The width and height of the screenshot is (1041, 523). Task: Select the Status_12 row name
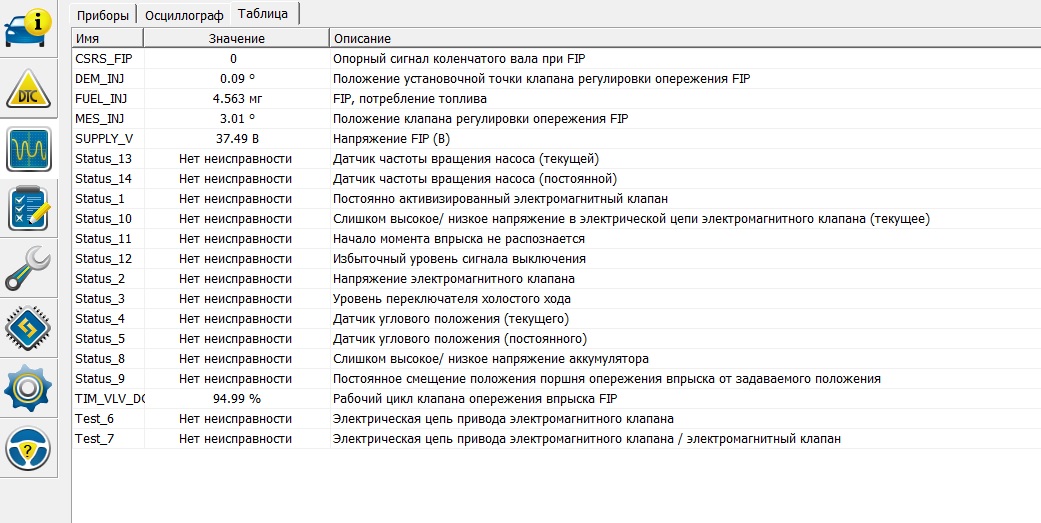(103, 258)
